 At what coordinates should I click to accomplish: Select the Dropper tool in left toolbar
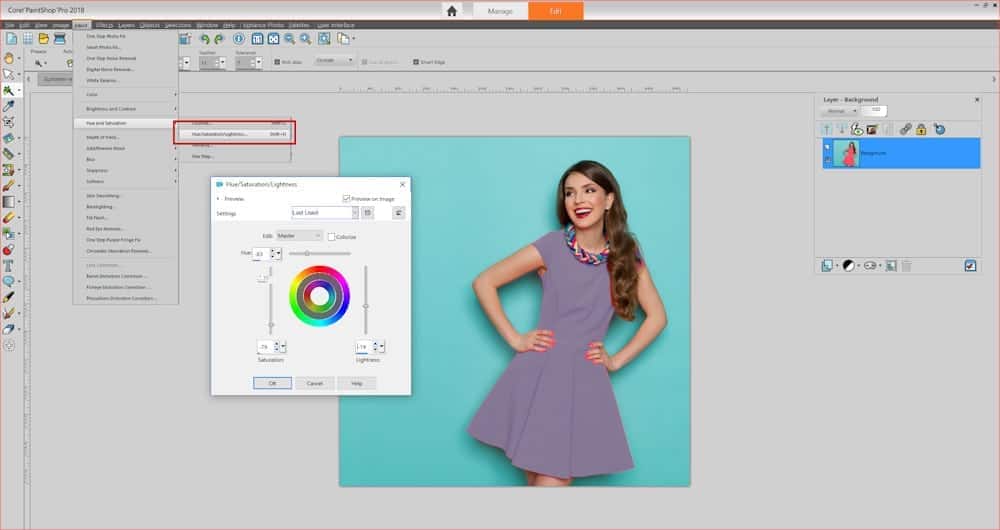(9, 105)
